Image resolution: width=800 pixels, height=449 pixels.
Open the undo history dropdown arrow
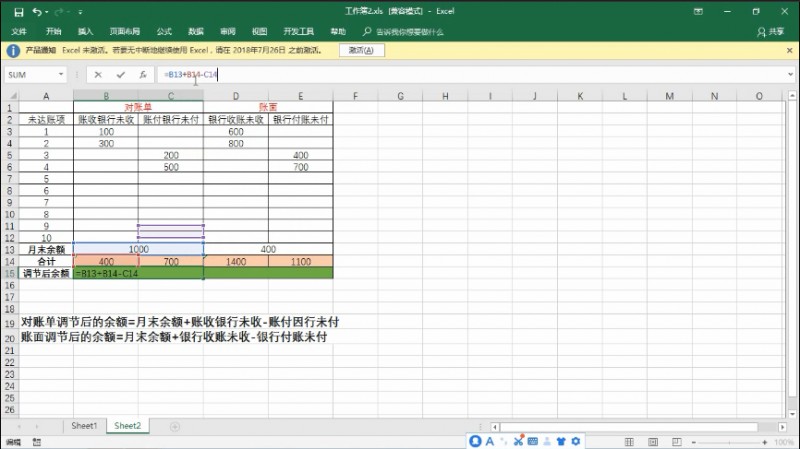click(46, 12)
